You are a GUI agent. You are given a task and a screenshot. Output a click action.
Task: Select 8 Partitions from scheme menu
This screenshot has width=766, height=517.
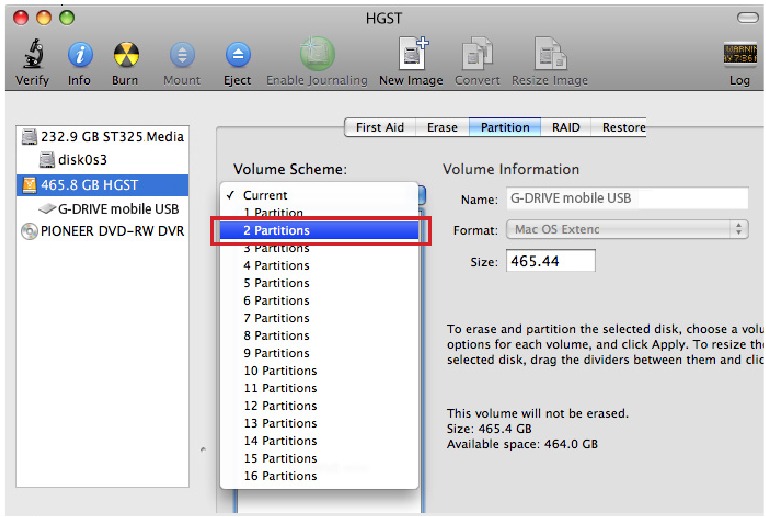319,336
